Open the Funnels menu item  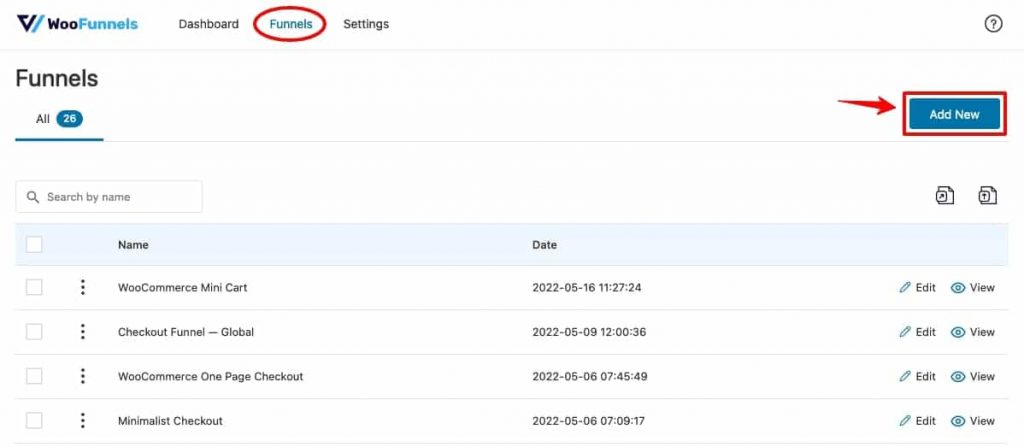coord(291,24)
